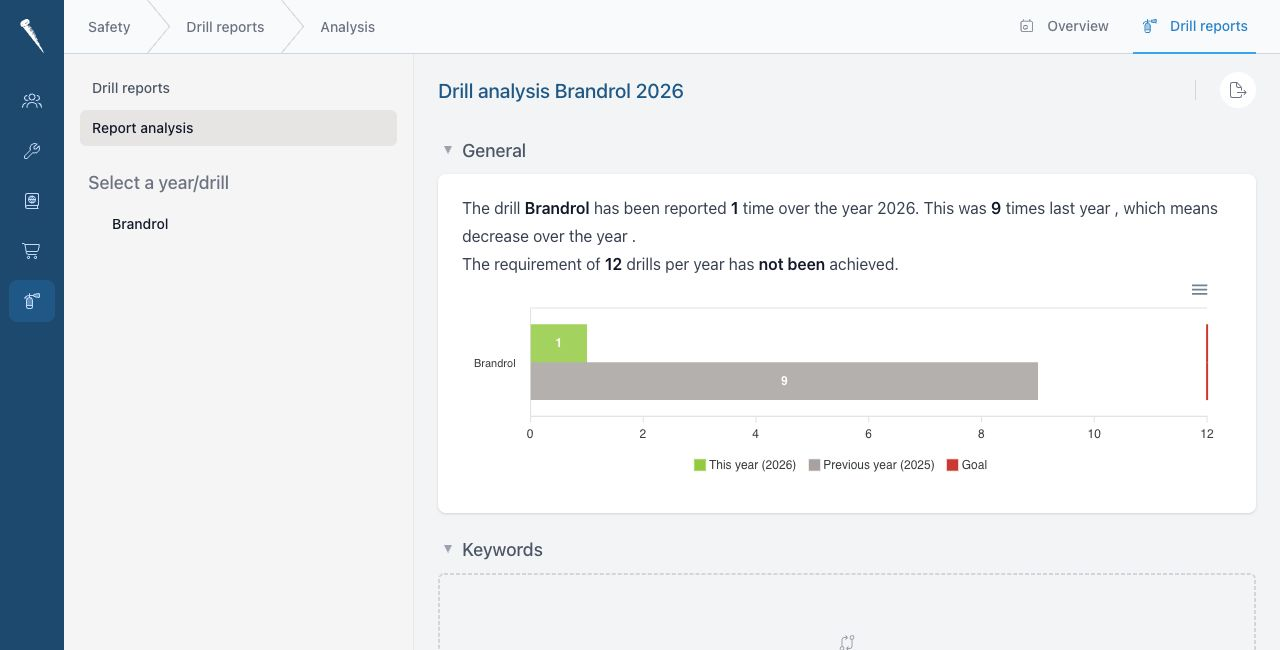Open the shopping cart icon in the sidebar

point(32,251)
